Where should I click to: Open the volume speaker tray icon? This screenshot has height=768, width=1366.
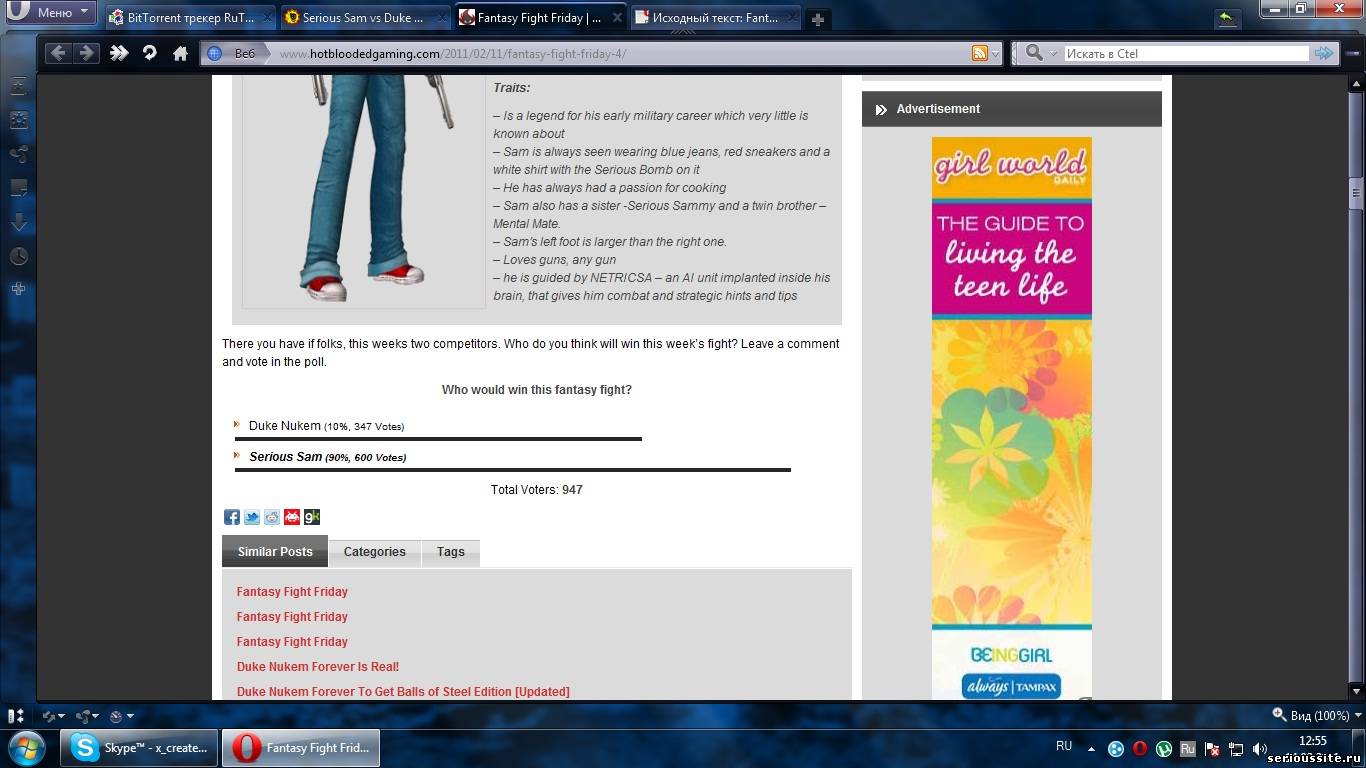click(x=1260, y=748)
